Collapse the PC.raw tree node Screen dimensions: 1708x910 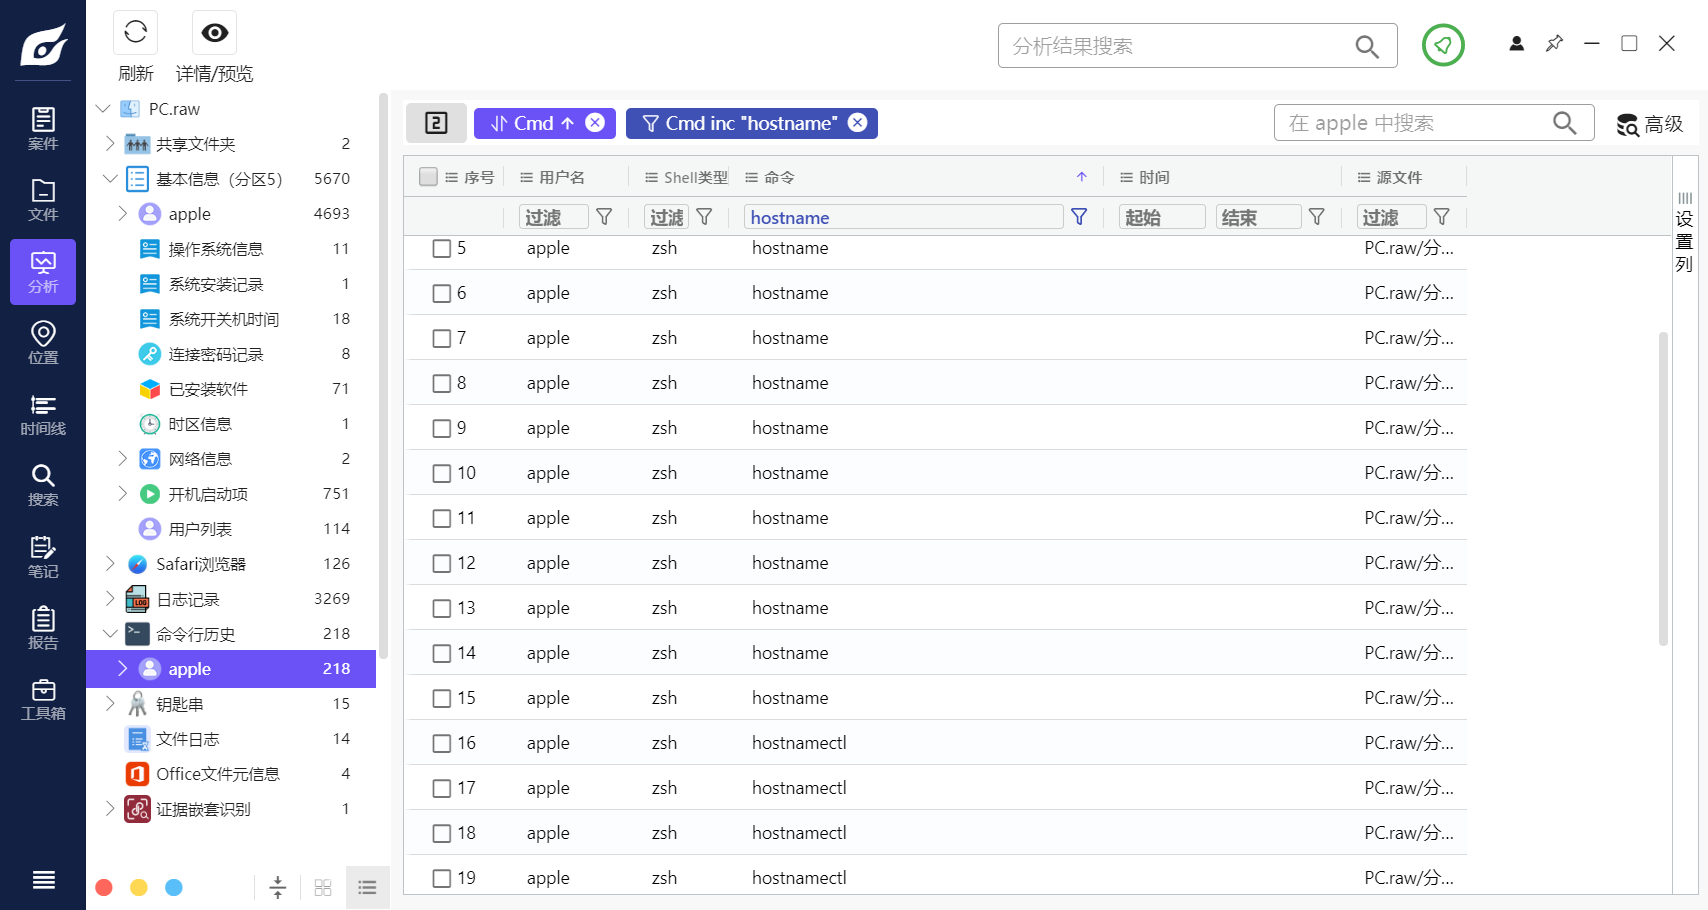[103, 108]
